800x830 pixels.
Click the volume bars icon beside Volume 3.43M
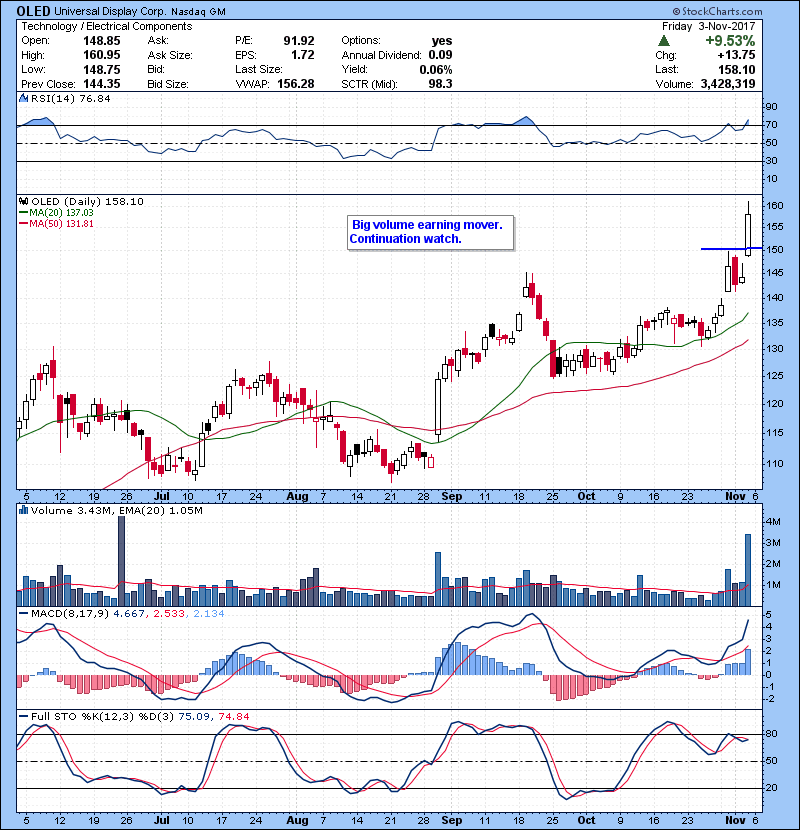point(23,510)
